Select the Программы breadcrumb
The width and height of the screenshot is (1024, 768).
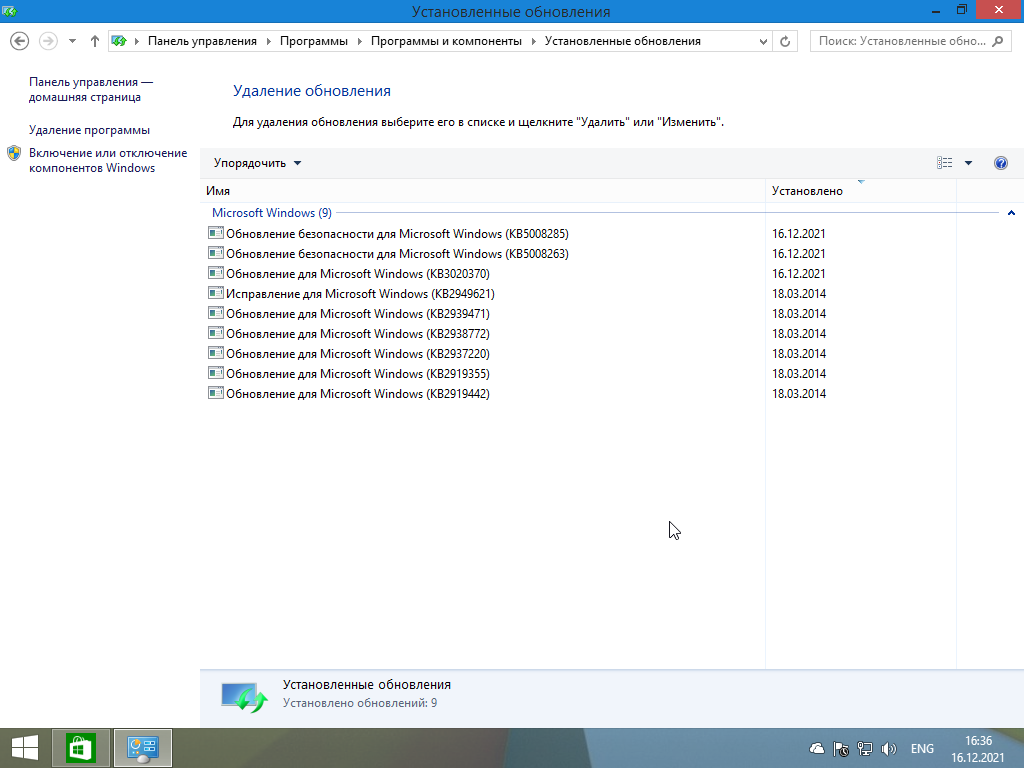click(x=313, y=41)
